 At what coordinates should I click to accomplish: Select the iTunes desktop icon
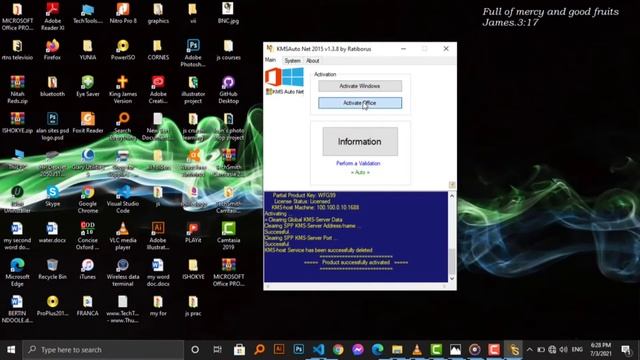[x=88, y=269]
